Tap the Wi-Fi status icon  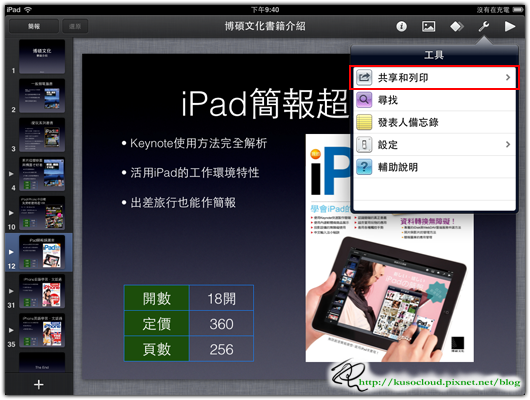(28, 10)
